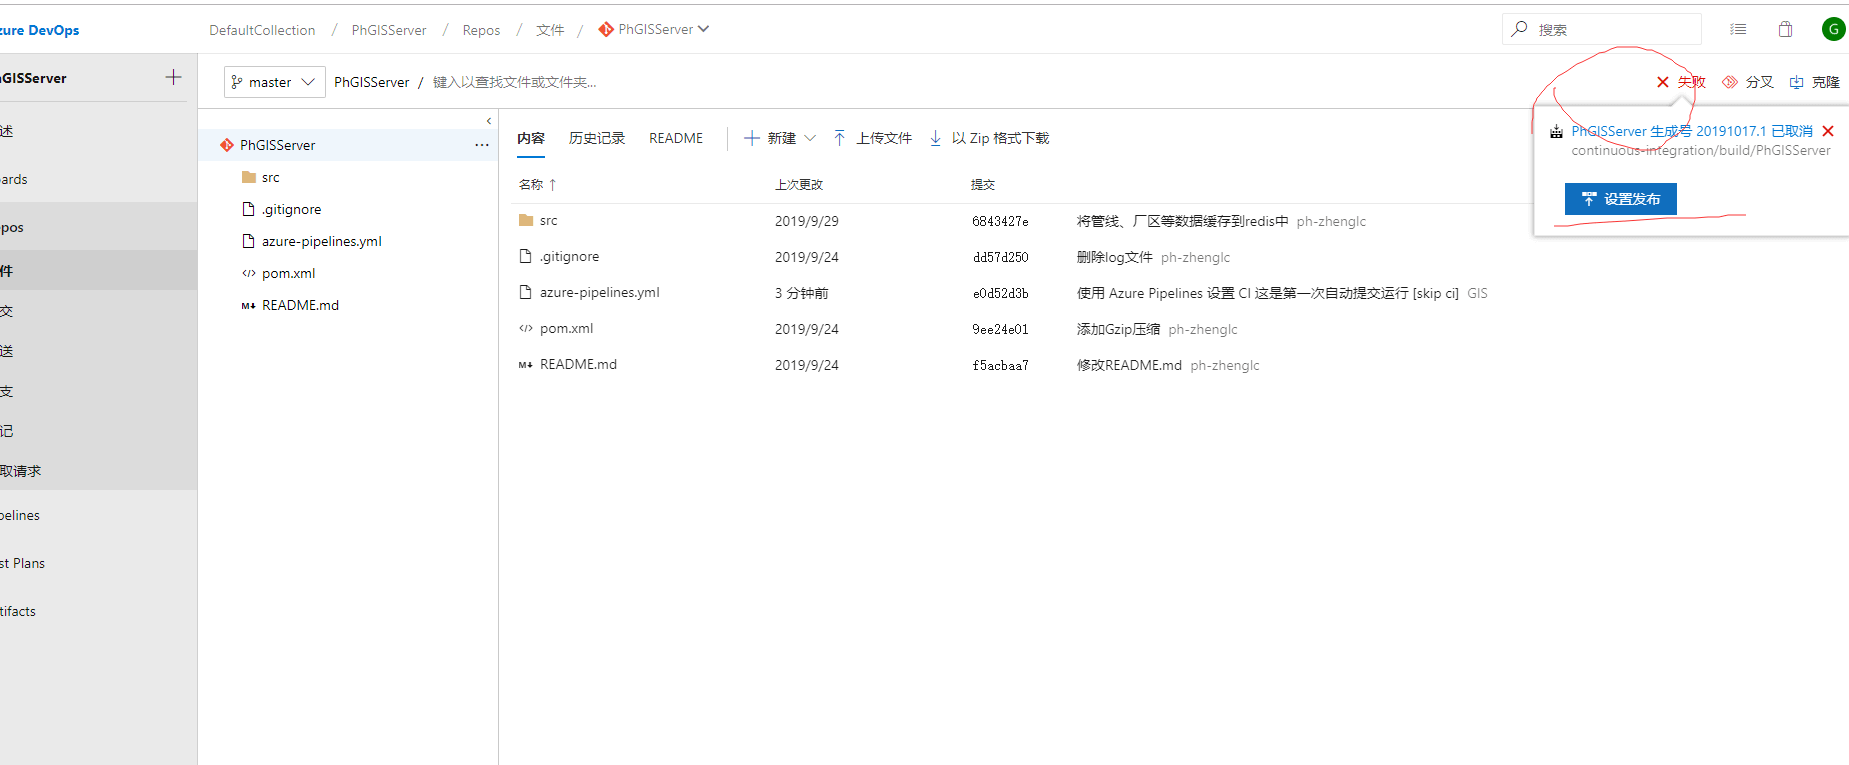Open the master branch dropdown
The image size is (1849, 765).
coord(274,82)
